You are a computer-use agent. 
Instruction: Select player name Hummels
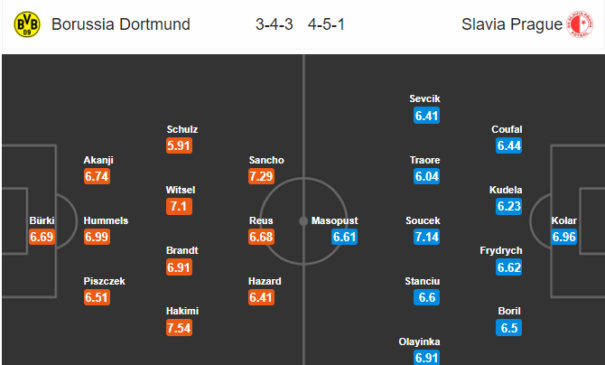[x=106, y=221]
